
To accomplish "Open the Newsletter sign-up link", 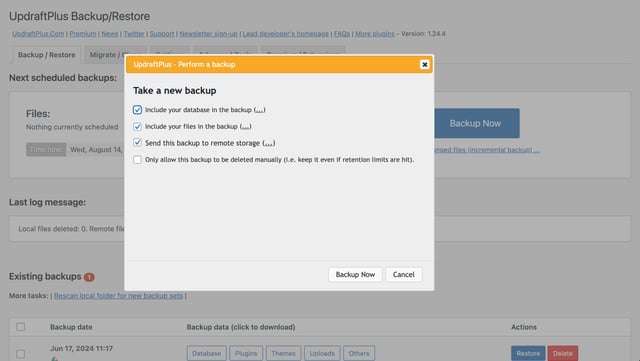I will 208,34.
